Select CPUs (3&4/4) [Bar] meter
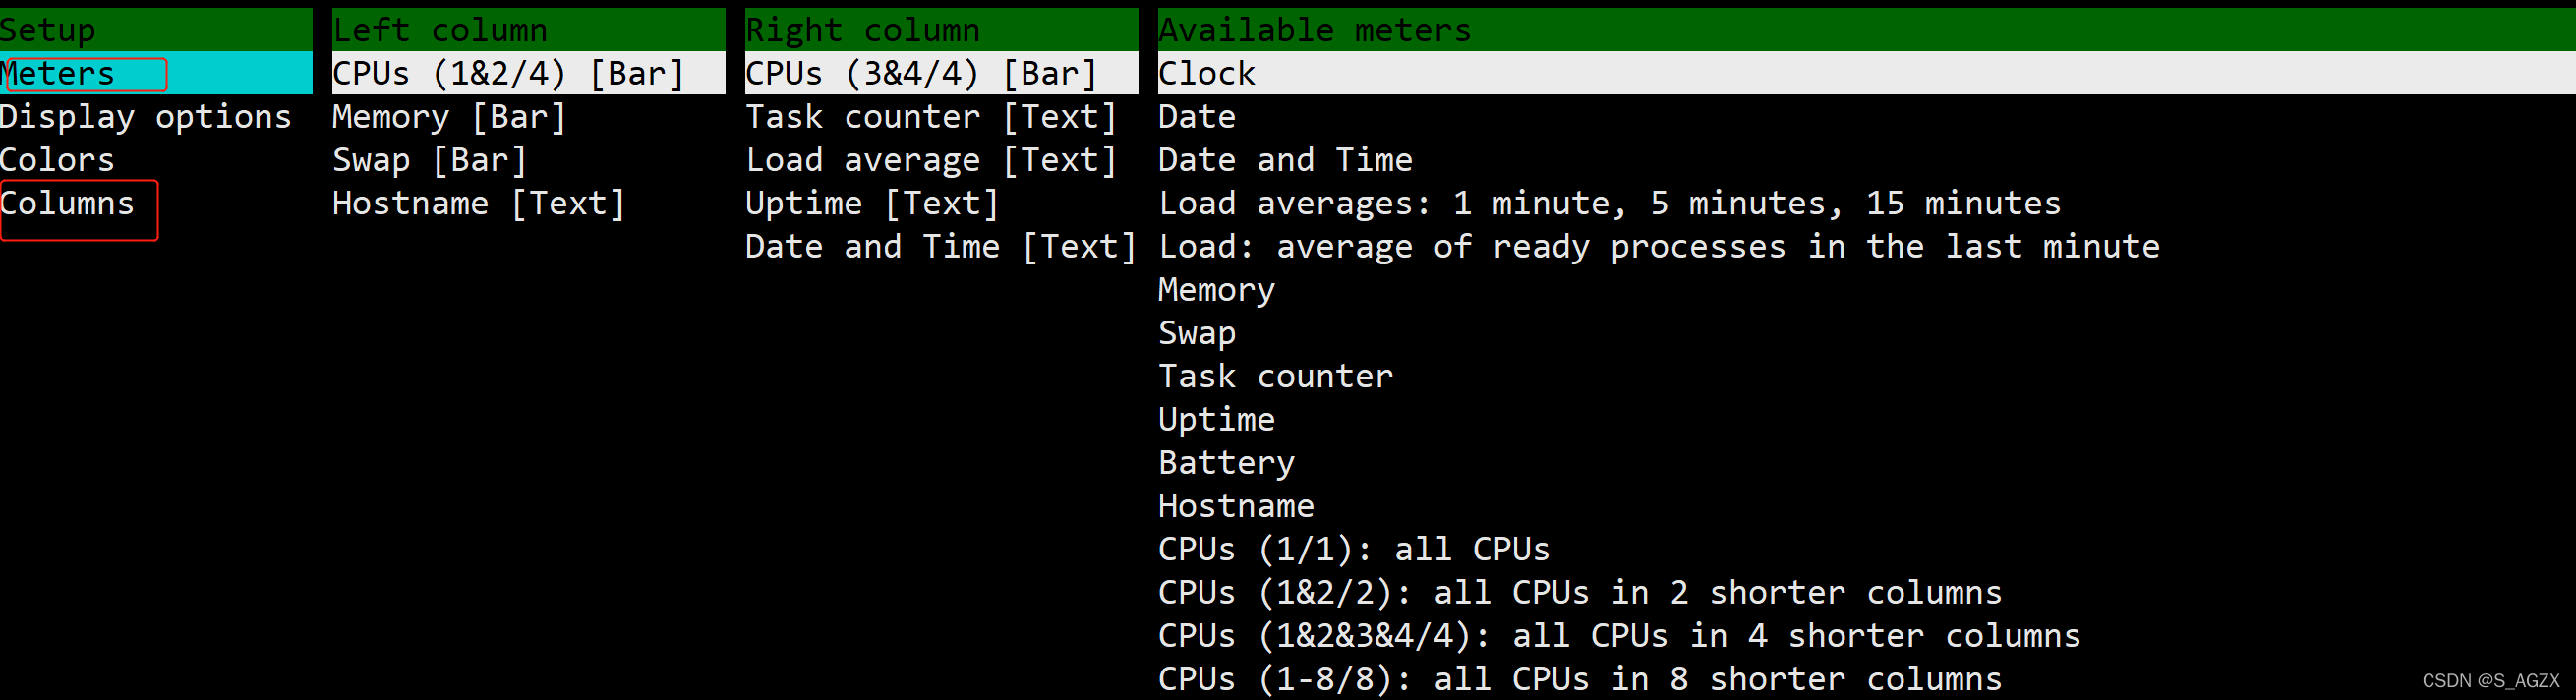This screenshot has width=2576, height=700. [x=941, y=73]
